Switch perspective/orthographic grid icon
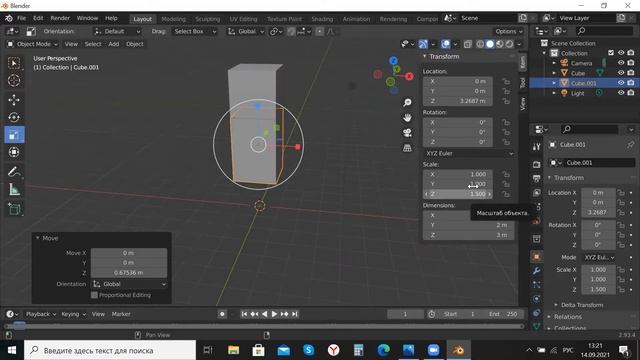The image size is (640, 360). pos(407,148)
